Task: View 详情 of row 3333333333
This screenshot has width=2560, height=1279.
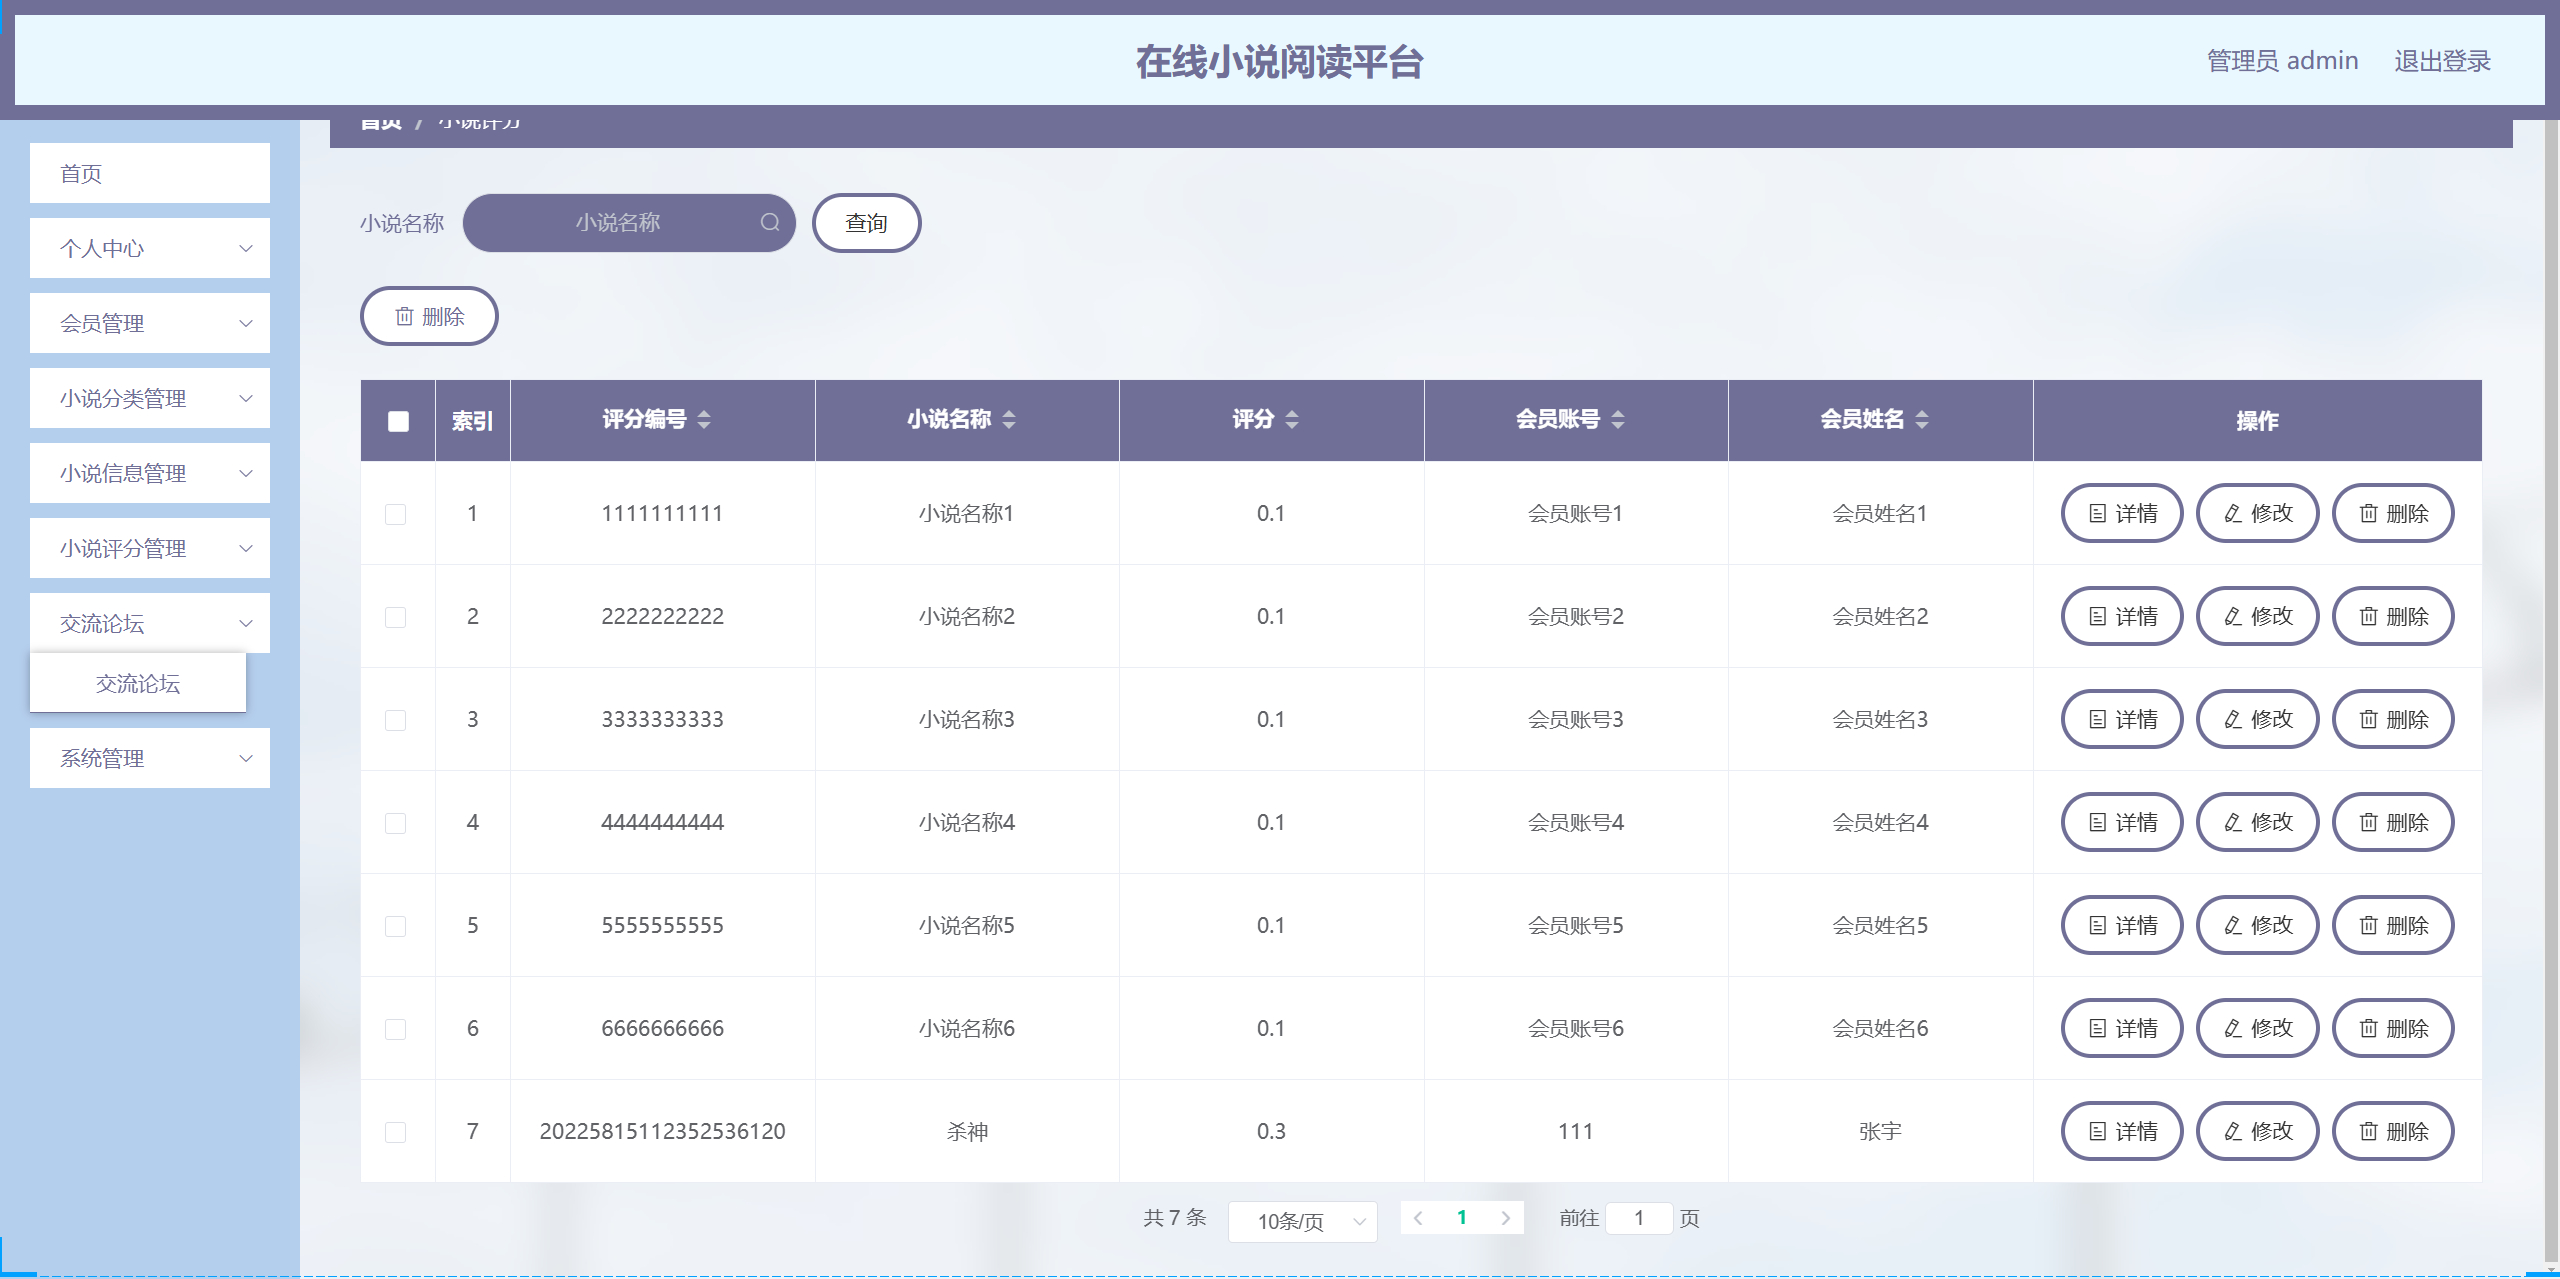Action: click(x=2122, y=719)
